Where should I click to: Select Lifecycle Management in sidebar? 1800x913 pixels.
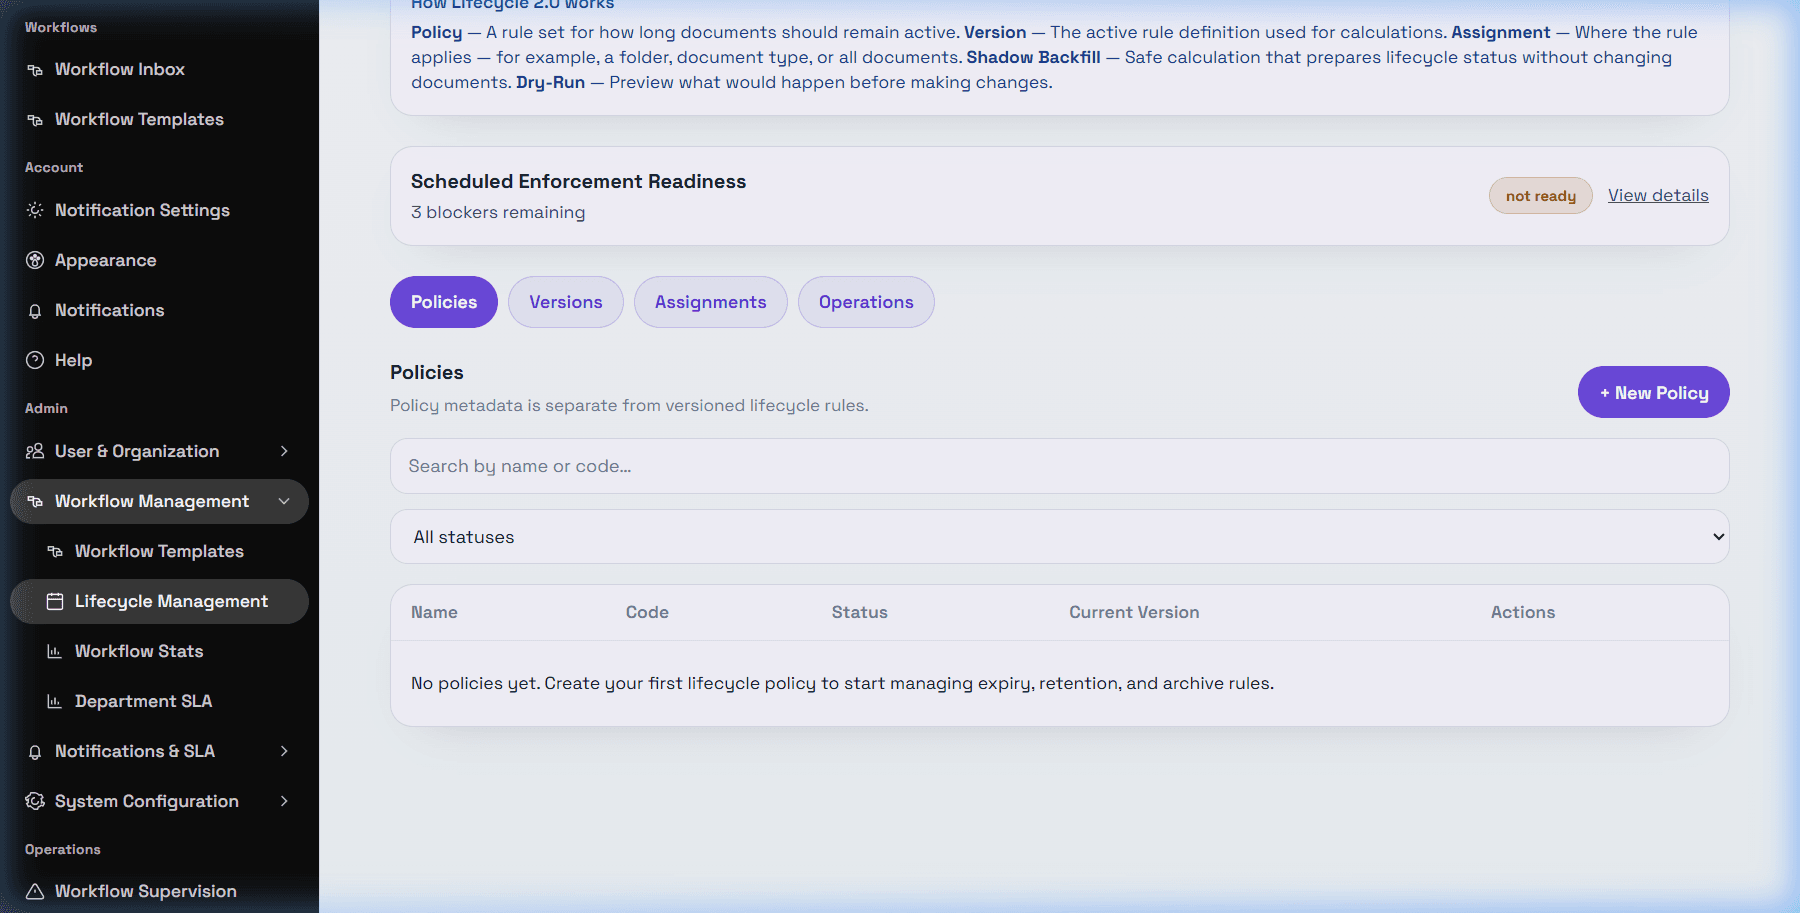pos(159,601)
